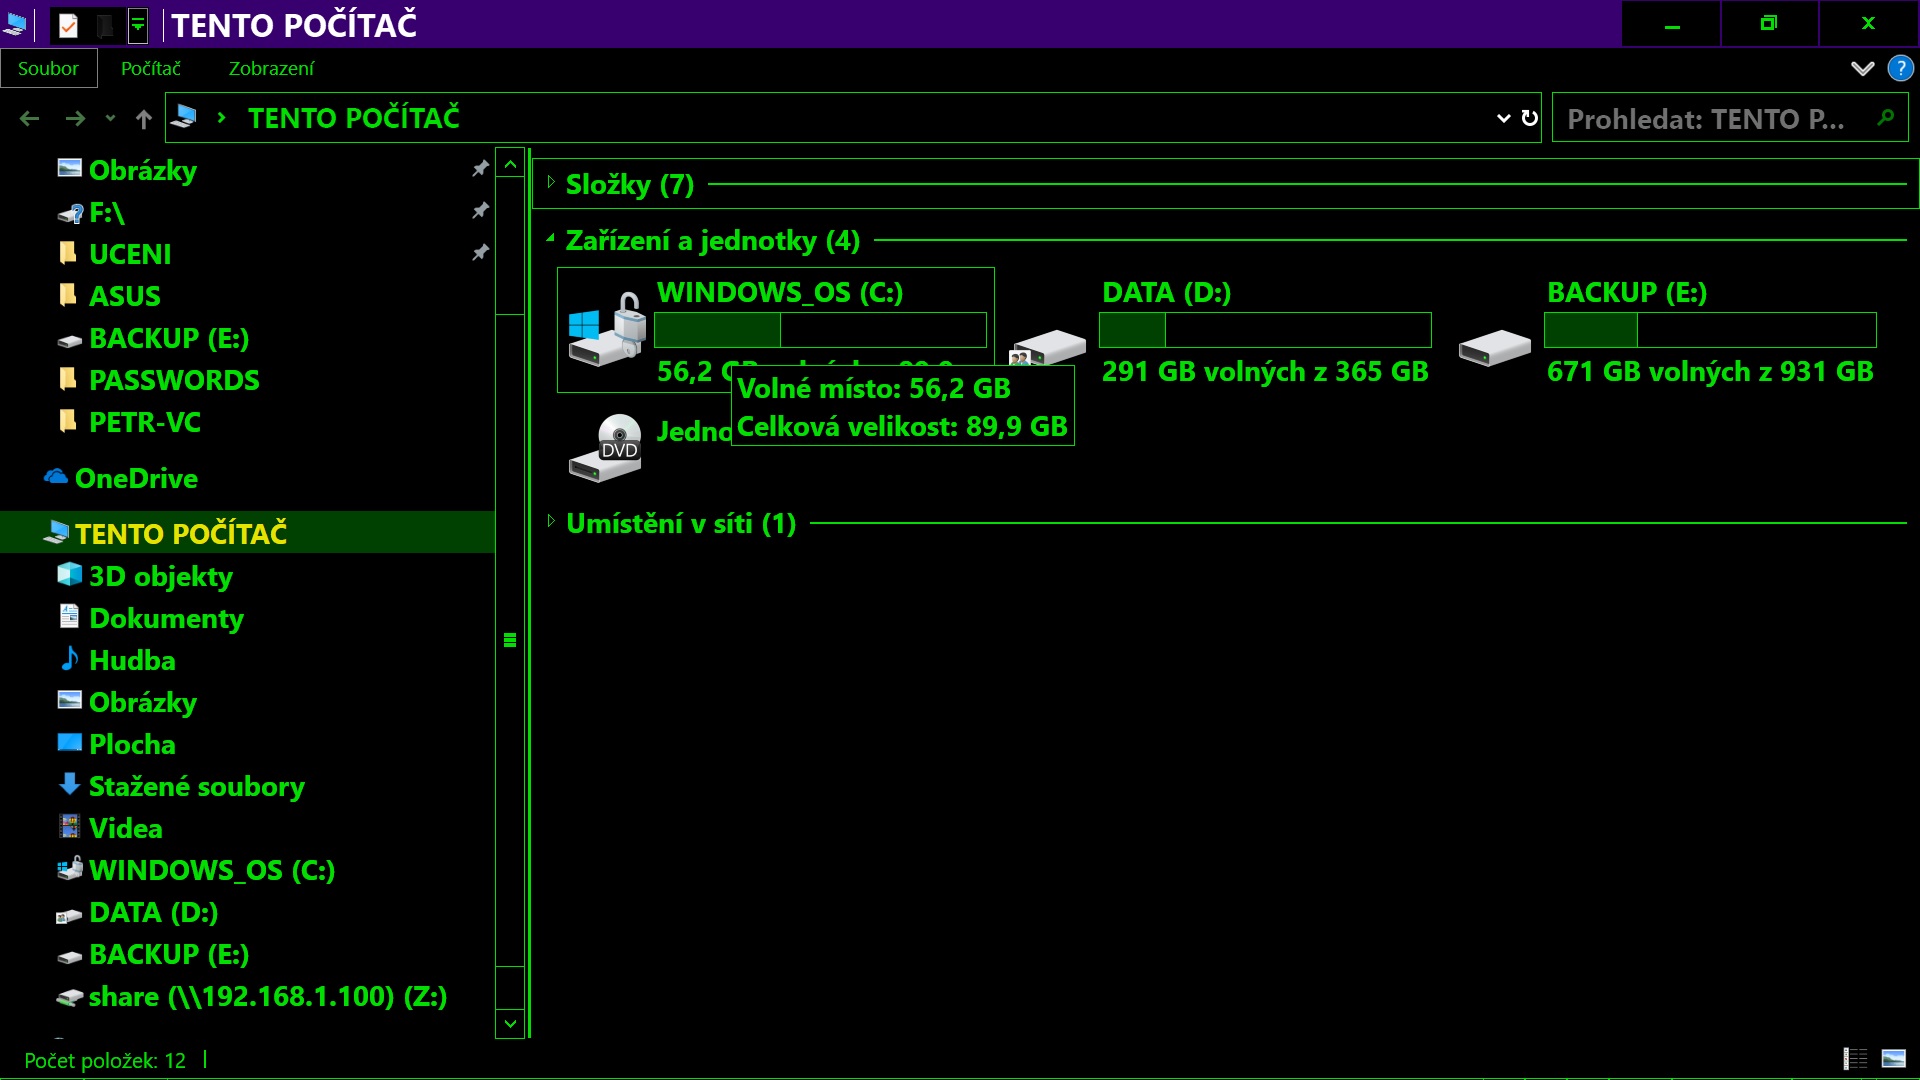Screen dimensions: 1920x1080
Task: Expand the Složky (7) group
Action: coord(551,183)
